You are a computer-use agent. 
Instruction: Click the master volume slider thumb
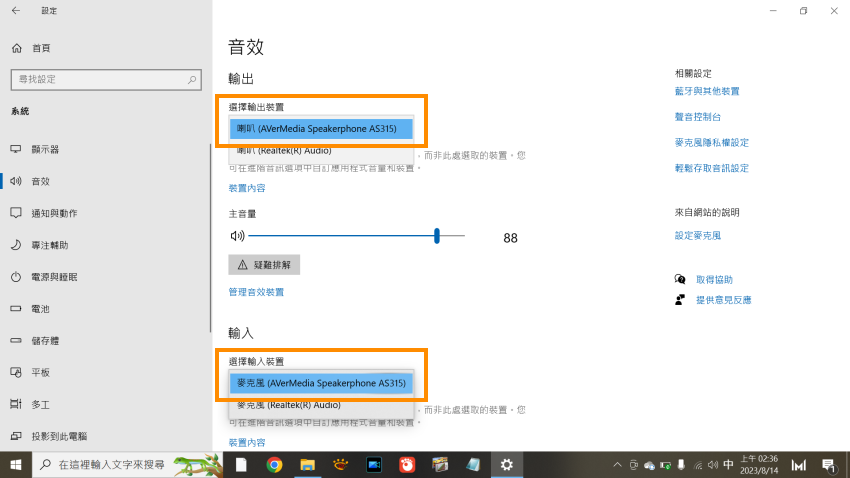click(436, 236)
